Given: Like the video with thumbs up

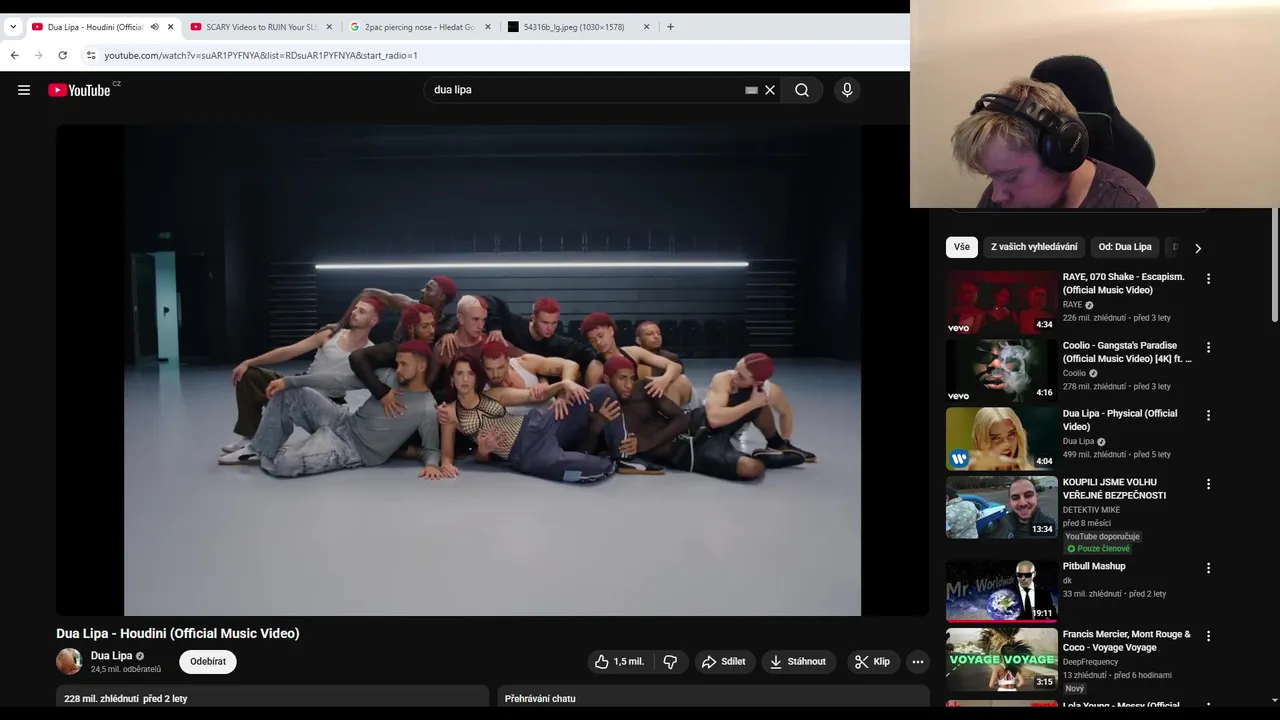Looking at the screenshot, I should coord(619,661).
